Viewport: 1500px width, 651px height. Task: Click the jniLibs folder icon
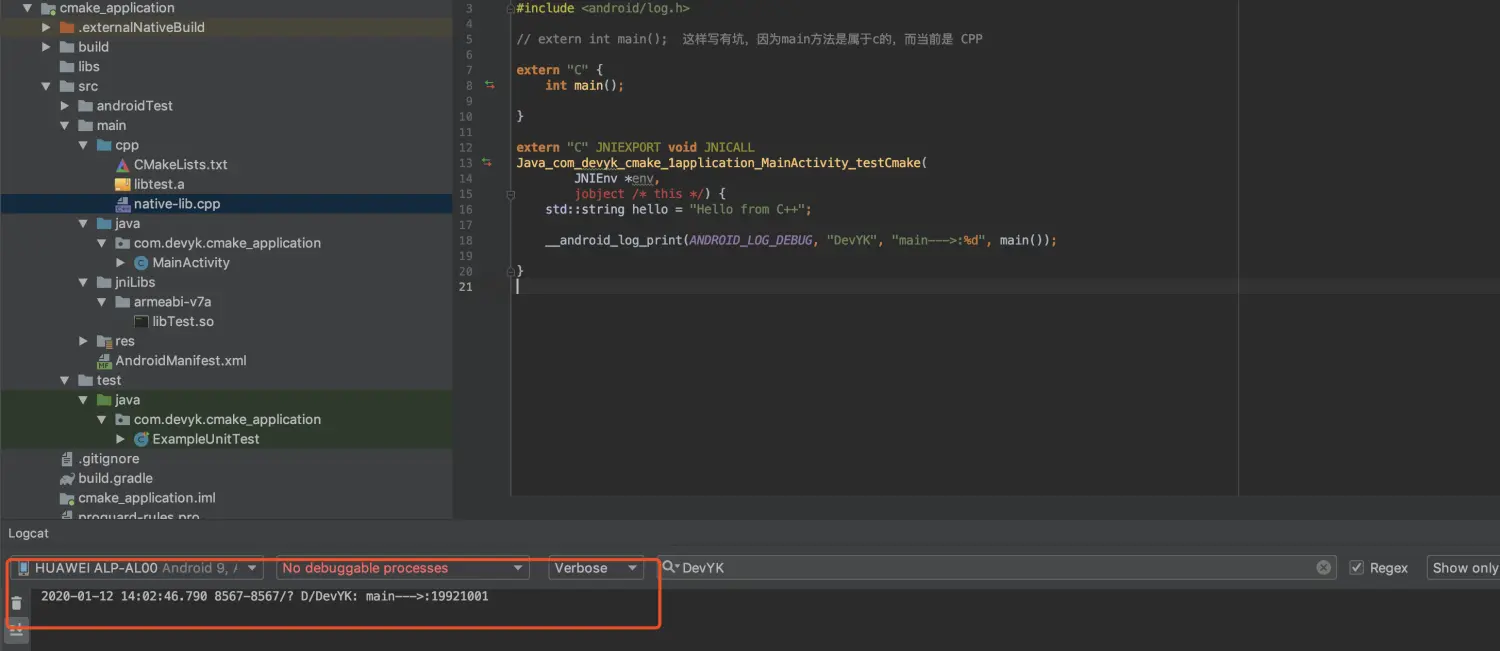[104, 283]
